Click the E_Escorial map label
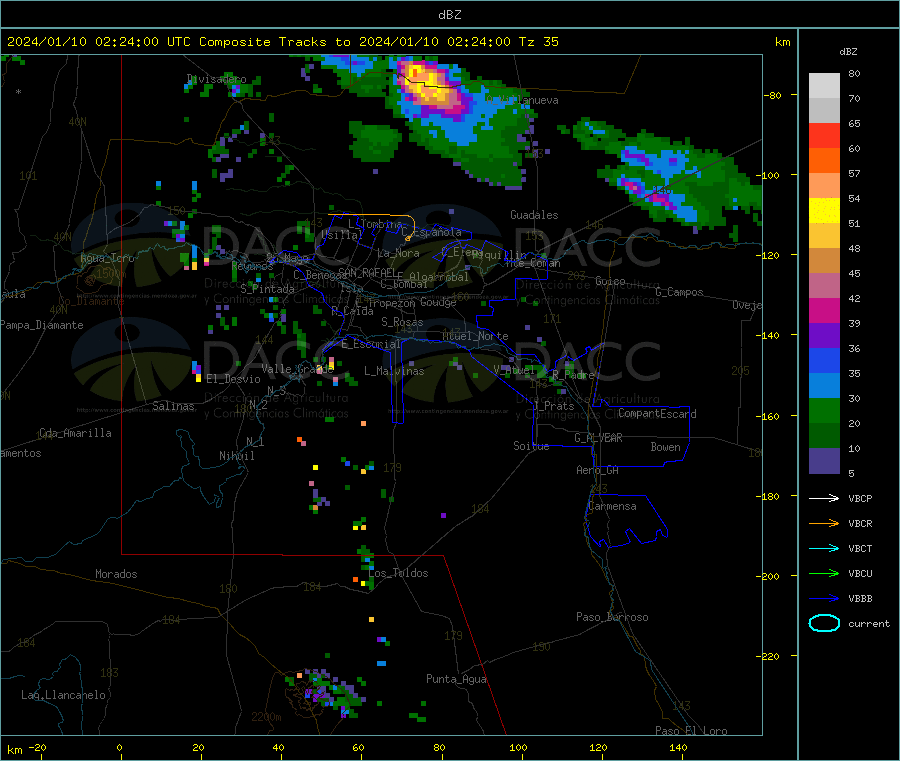The height and width of the screenshot is (761, 900). click(x=371, y=344)
